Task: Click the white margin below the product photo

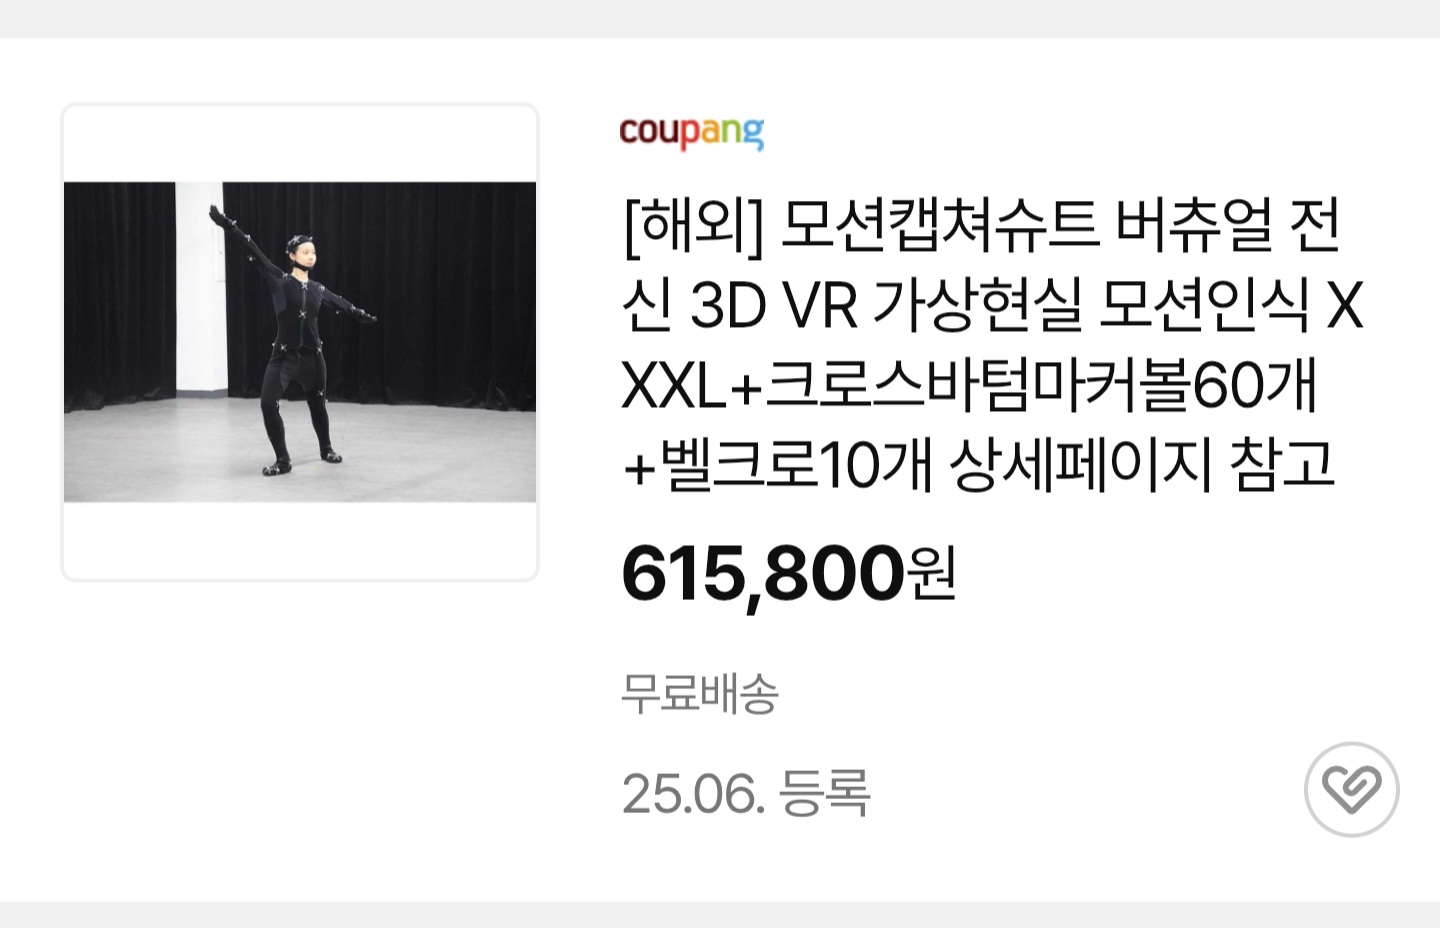Action: tap(300, 540)
